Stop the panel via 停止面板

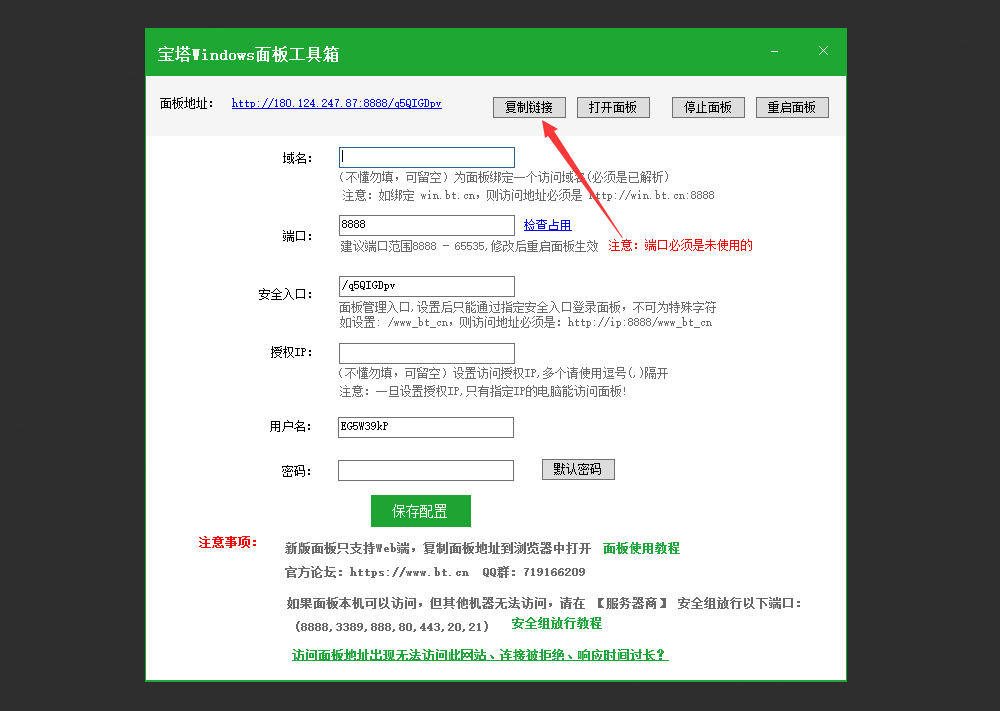pyautogui.click(x=708, y=107)
